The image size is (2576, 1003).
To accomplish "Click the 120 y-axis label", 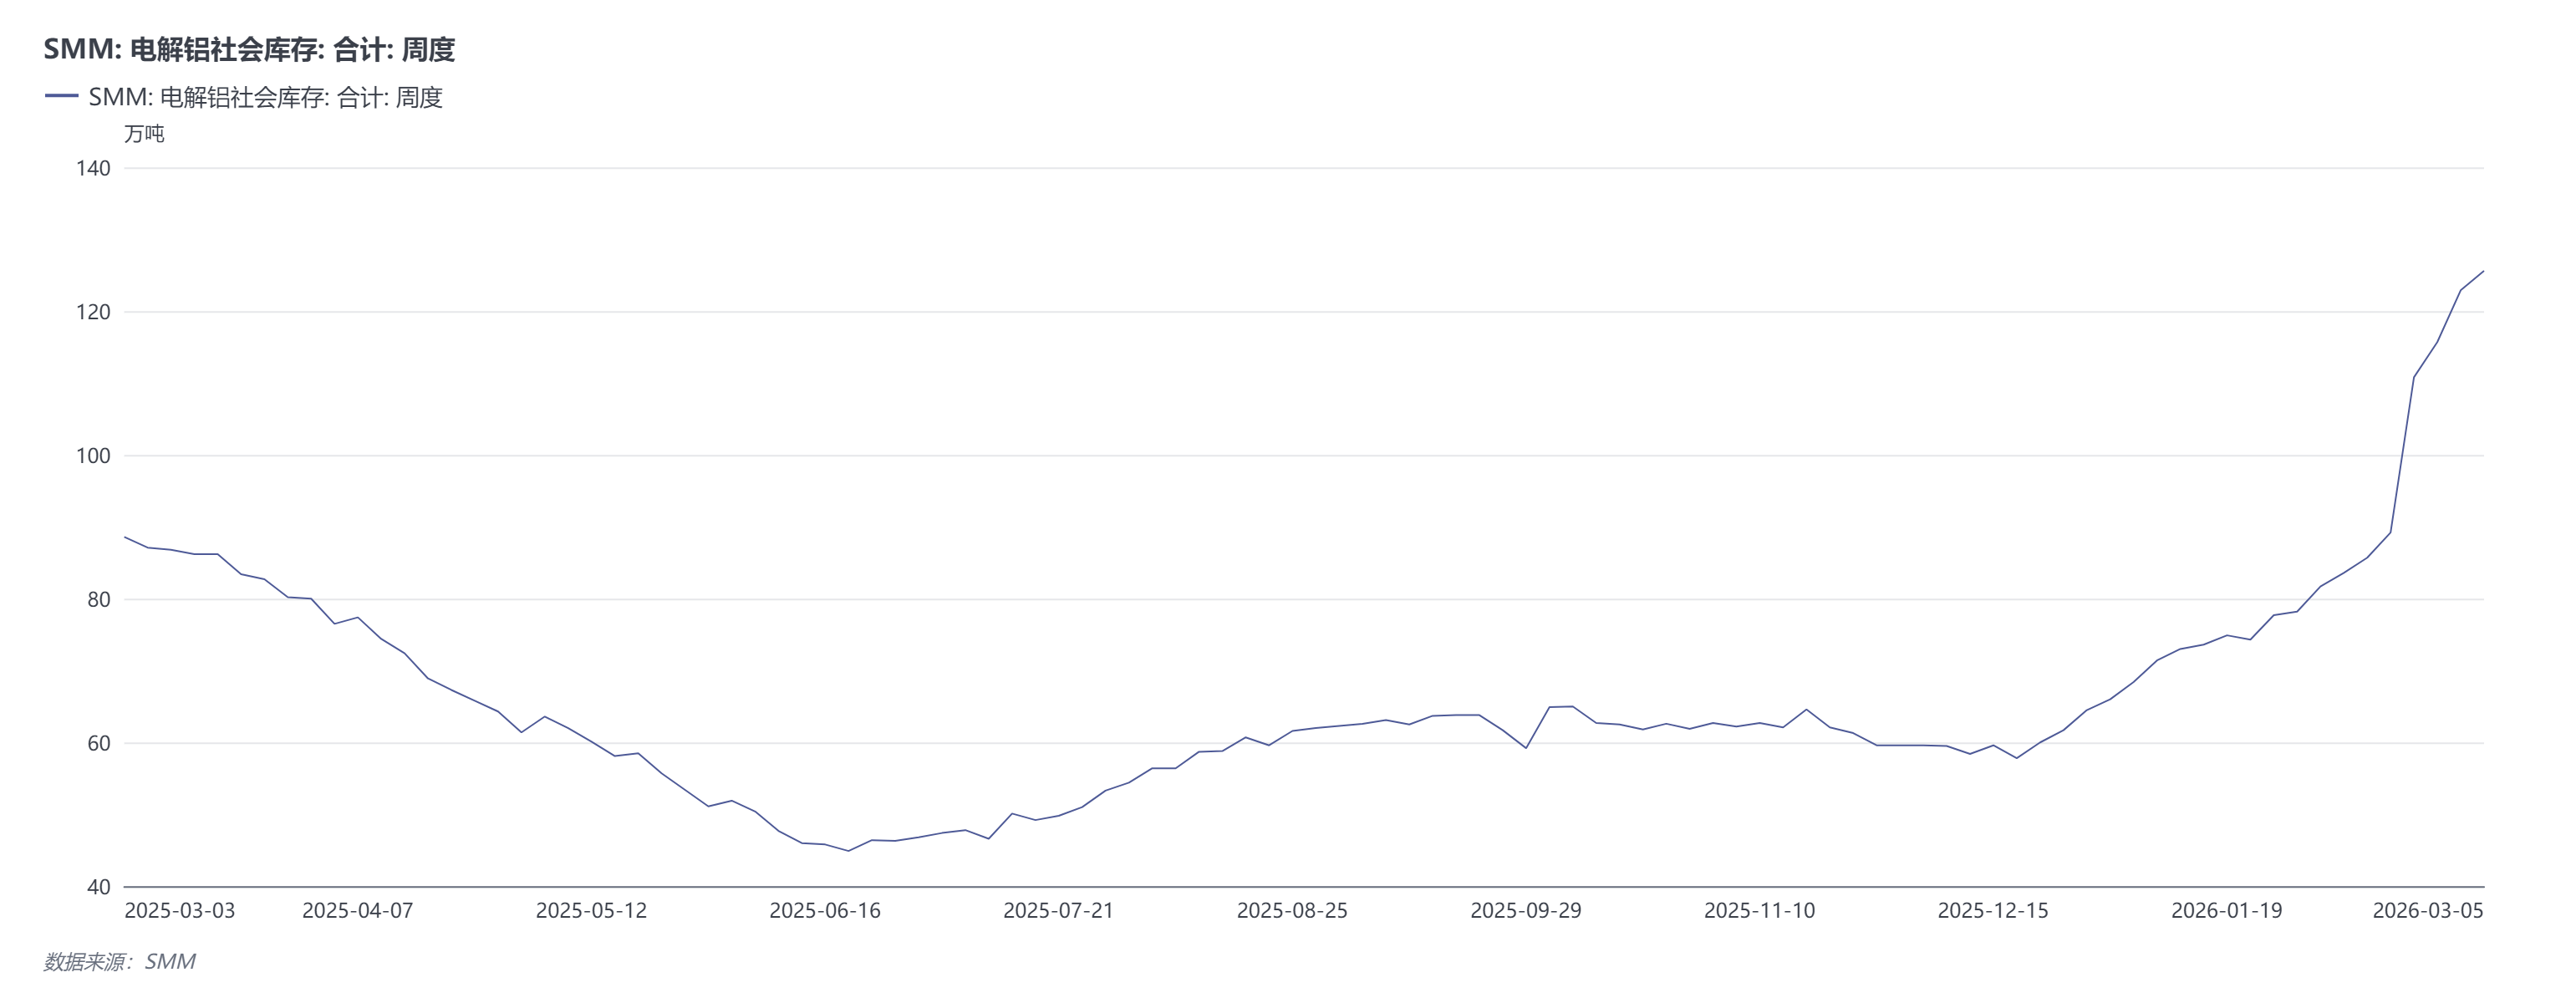I will pyautogui.click(x=93, y=312).
